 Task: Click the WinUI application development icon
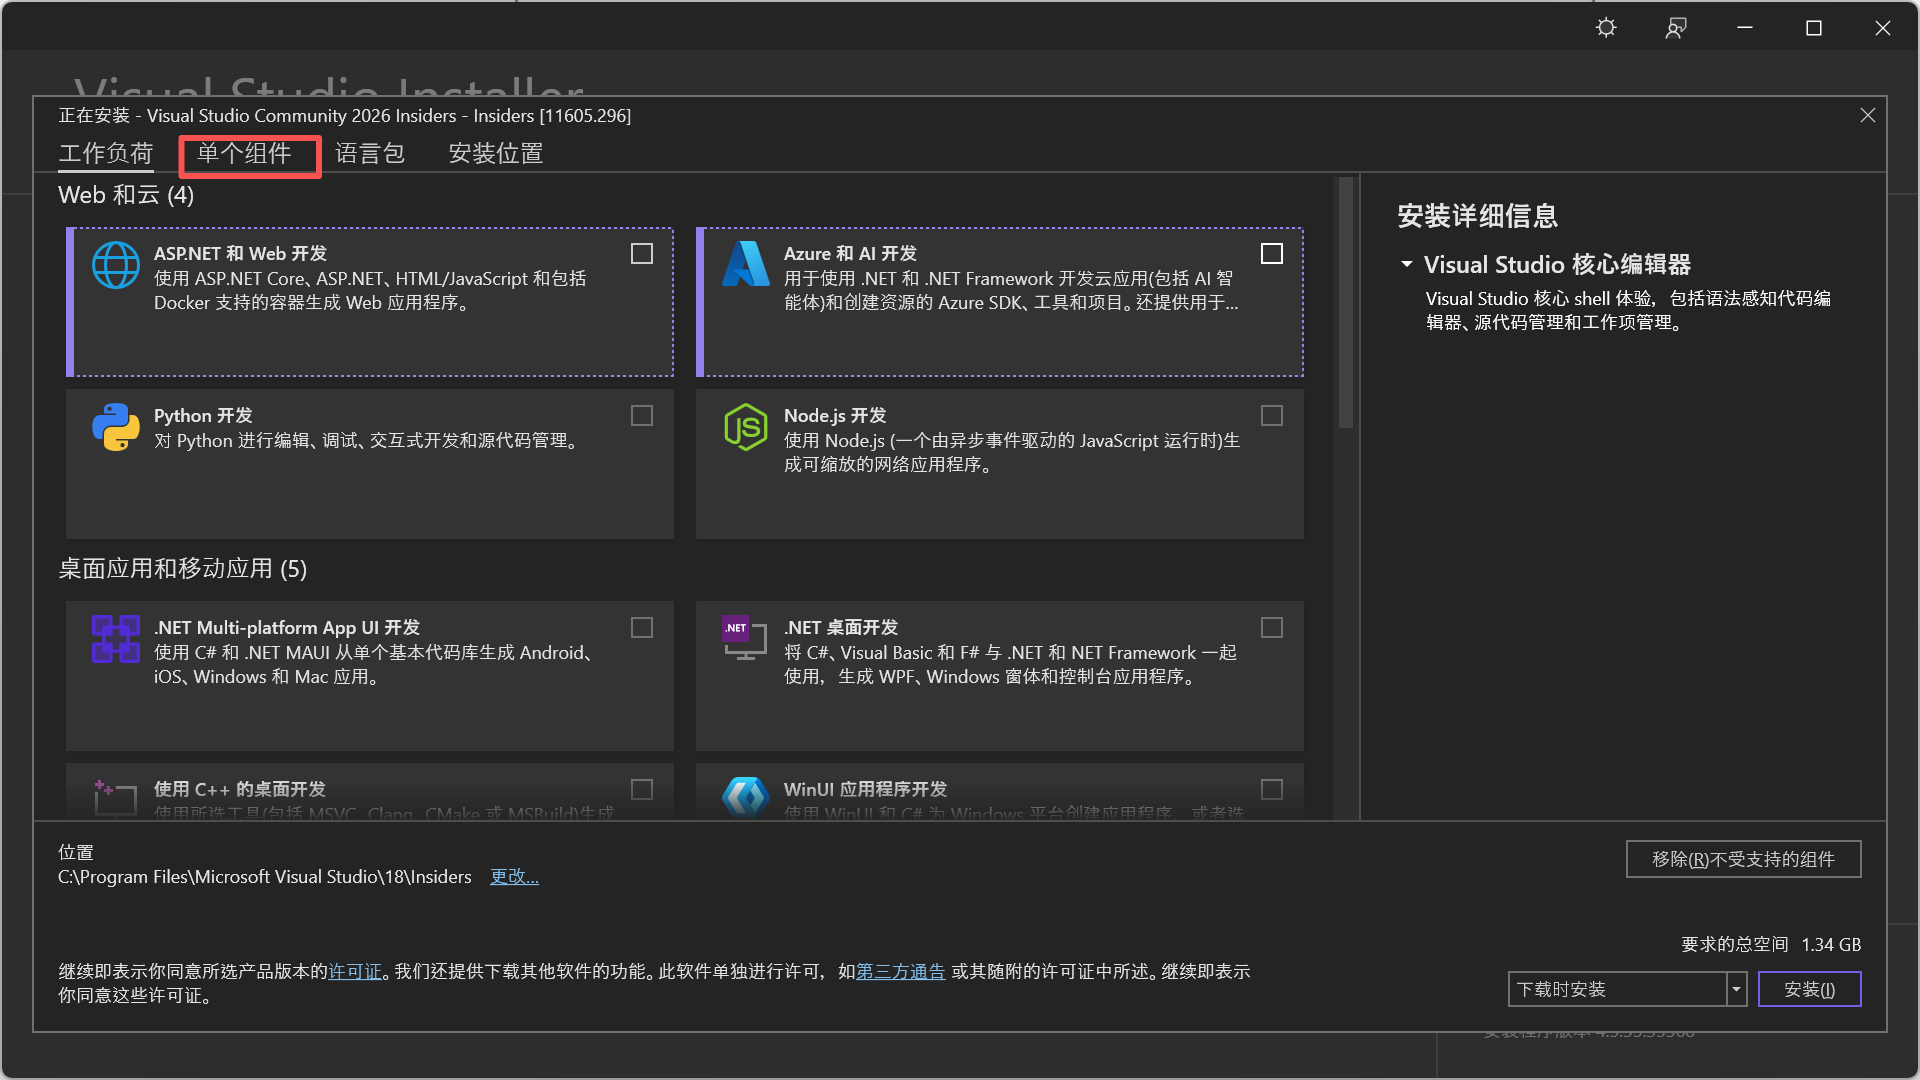746,797
